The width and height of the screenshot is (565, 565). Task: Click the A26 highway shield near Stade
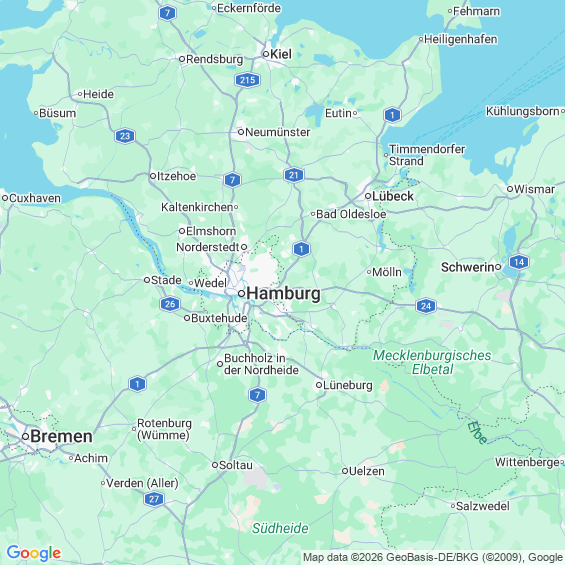pos(170,304)
